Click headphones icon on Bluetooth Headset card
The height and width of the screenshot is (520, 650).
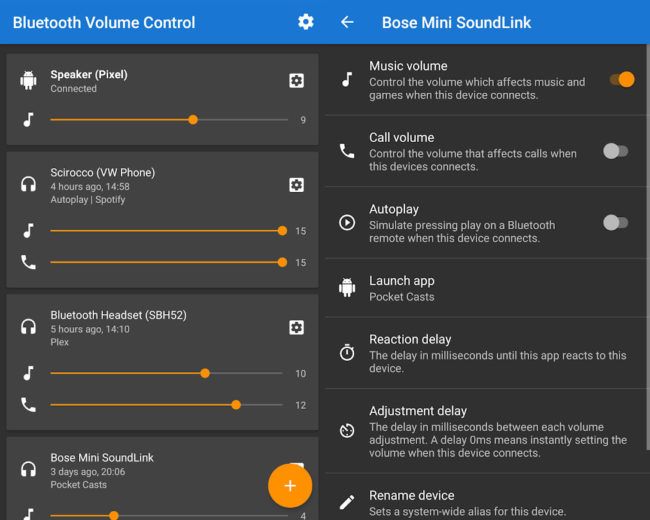(28, 327)
